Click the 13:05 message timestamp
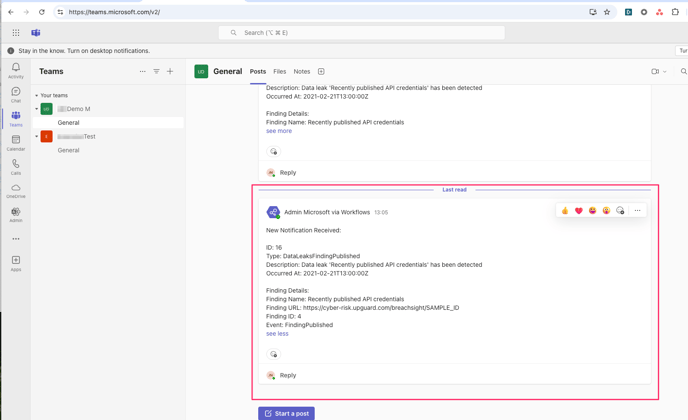Viewport: 688px width, 420px height. coord(381,212)
